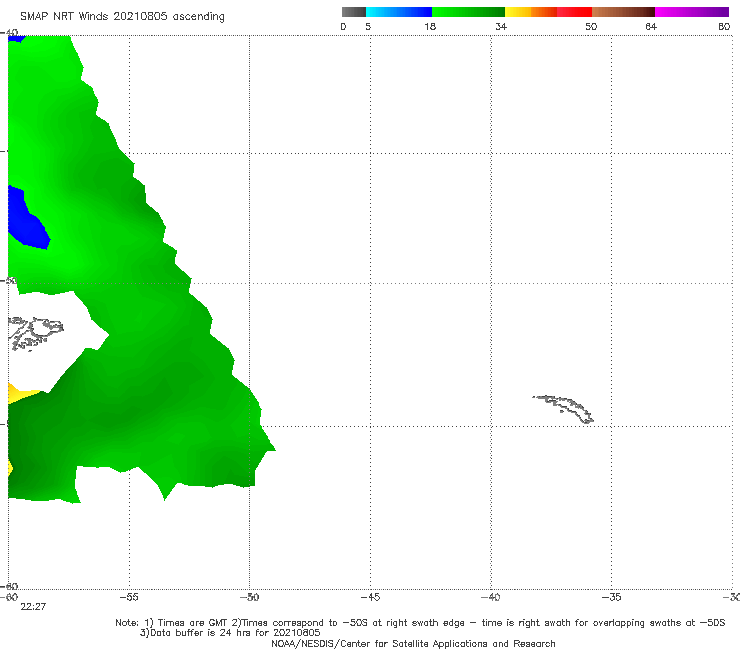Click the brown segment of the color bar
Viewport: 740px width, 650px height.
(623, 12)
